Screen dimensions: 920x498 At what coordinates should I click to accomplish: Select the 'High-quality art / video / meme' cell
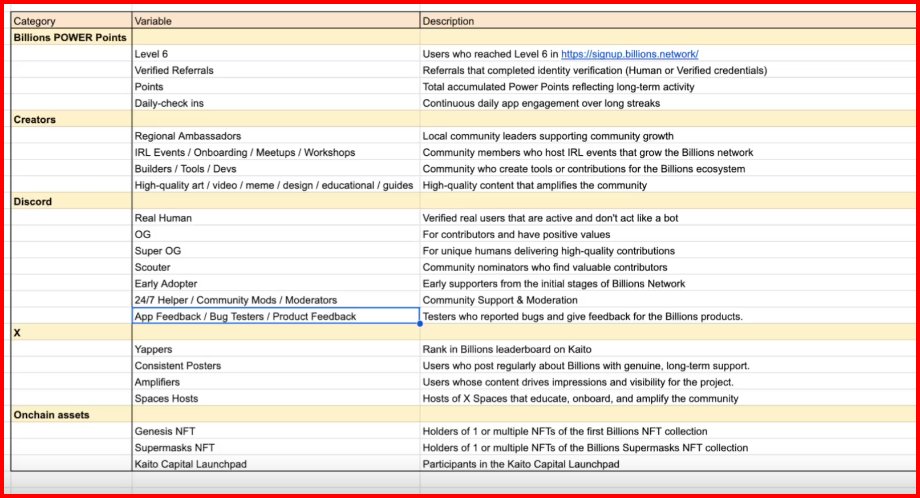tap(276, 185)
